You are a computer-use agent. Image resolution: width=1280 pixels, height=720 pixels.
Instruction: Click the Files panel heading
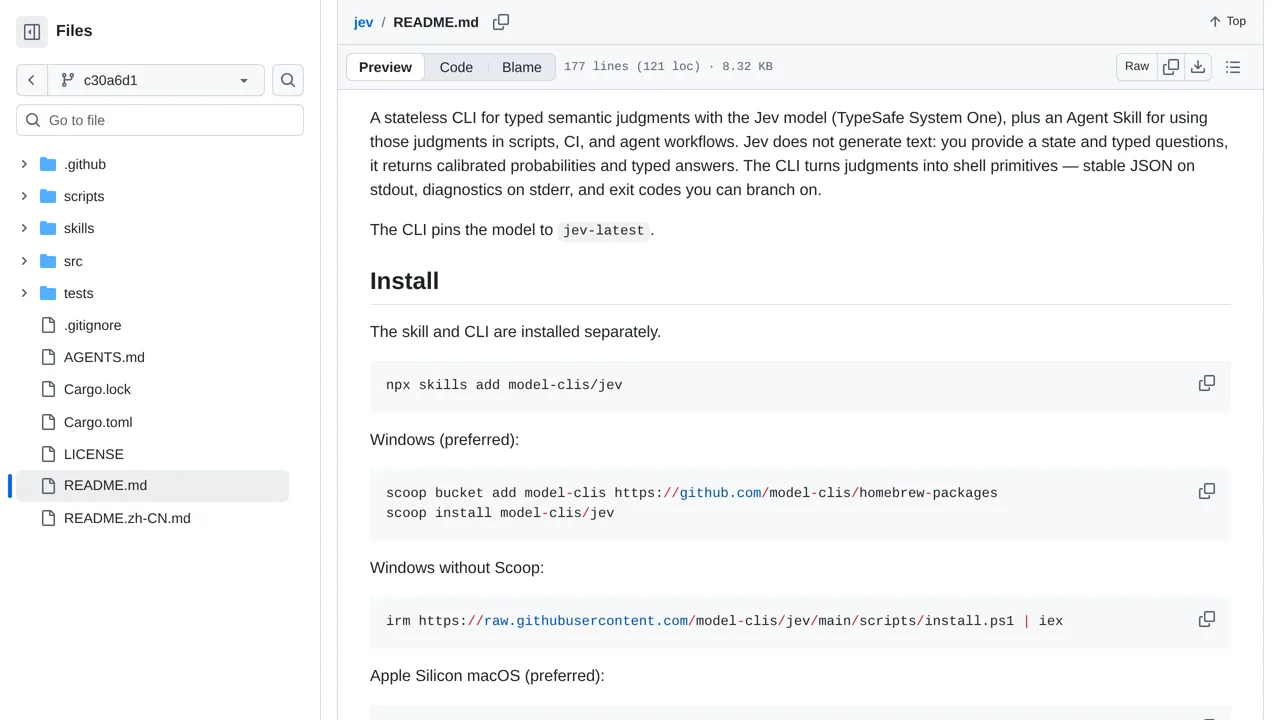[x=74, y=31]
